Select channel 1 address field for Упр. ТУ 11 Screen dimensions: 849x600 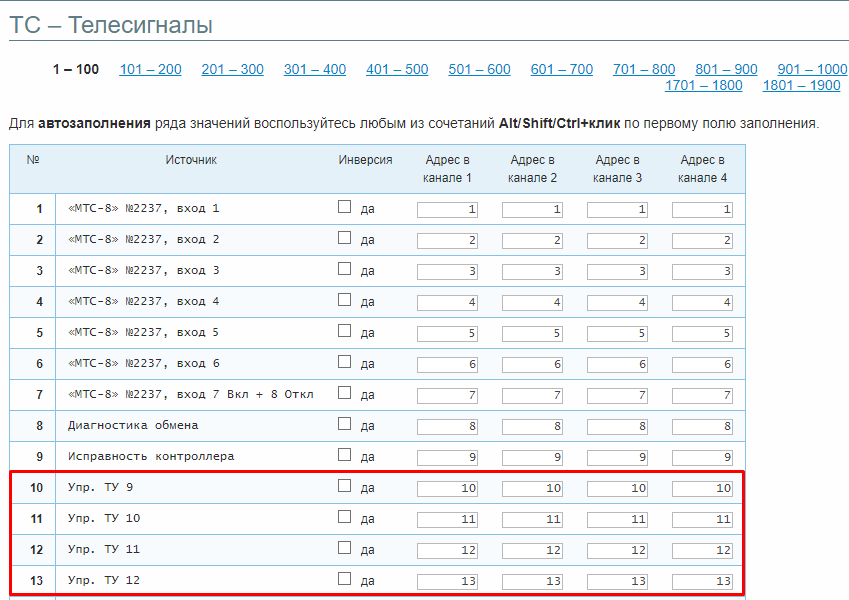point(448,550)
